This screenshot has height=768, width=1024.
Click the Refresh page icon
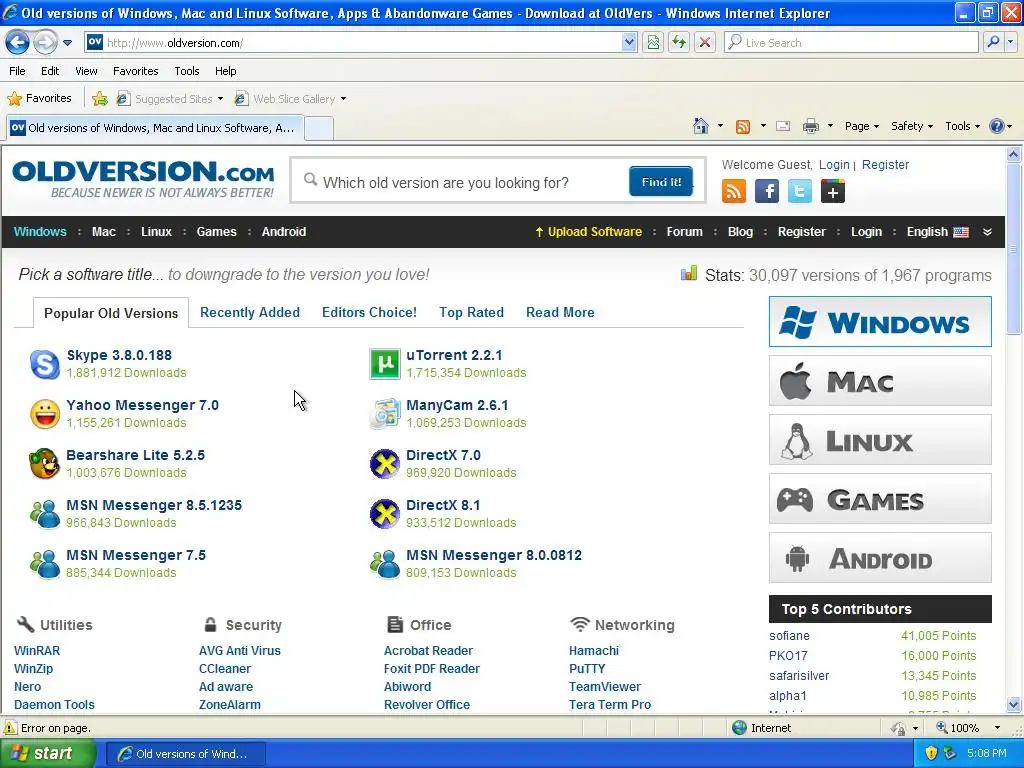[x=679, y=43]
